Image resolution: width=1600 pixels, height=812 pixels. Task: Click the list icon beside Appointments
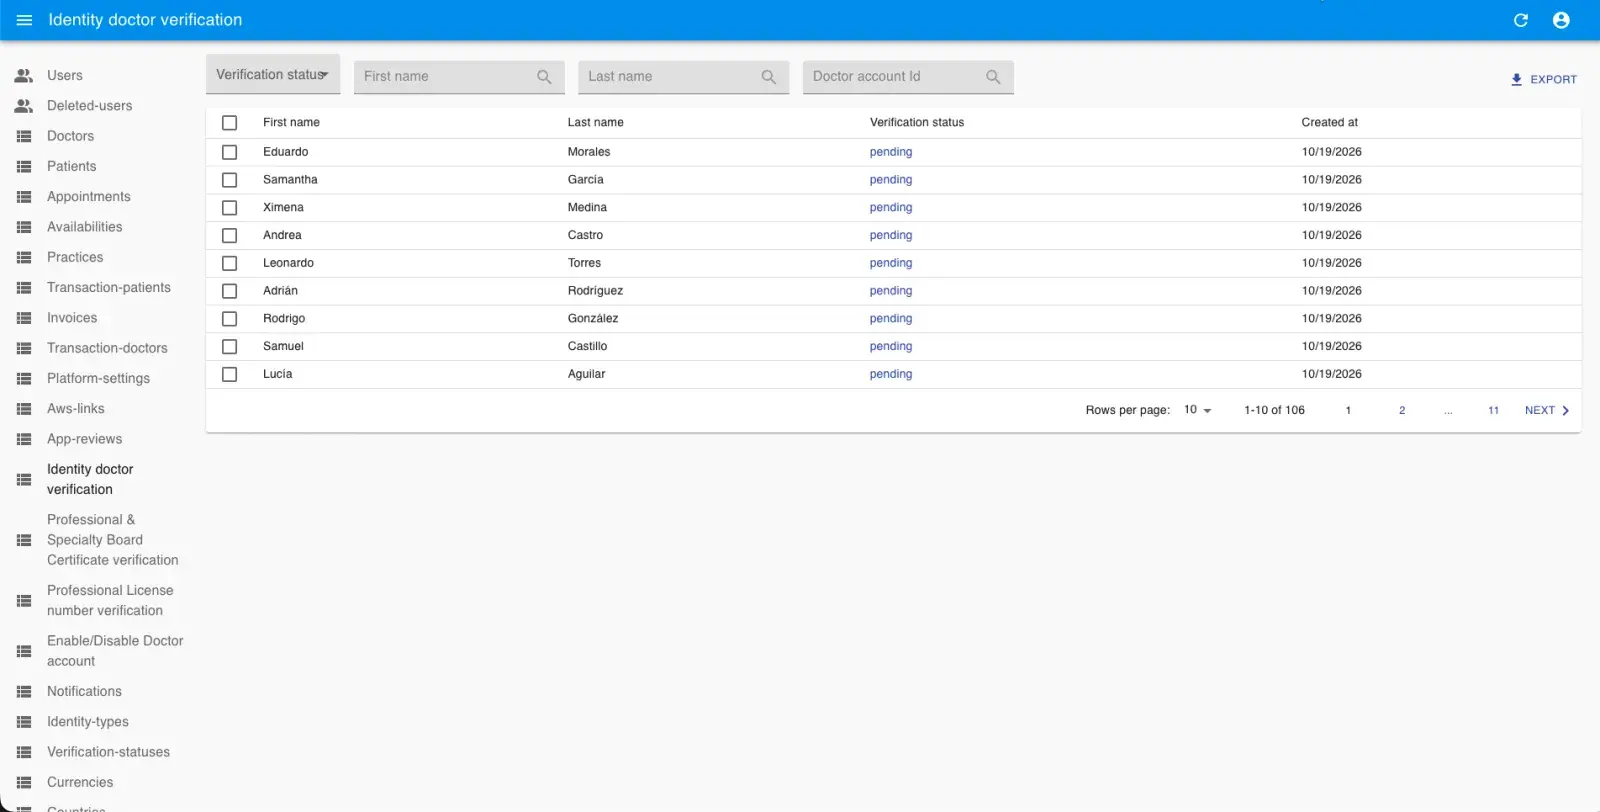pos(24,197)
